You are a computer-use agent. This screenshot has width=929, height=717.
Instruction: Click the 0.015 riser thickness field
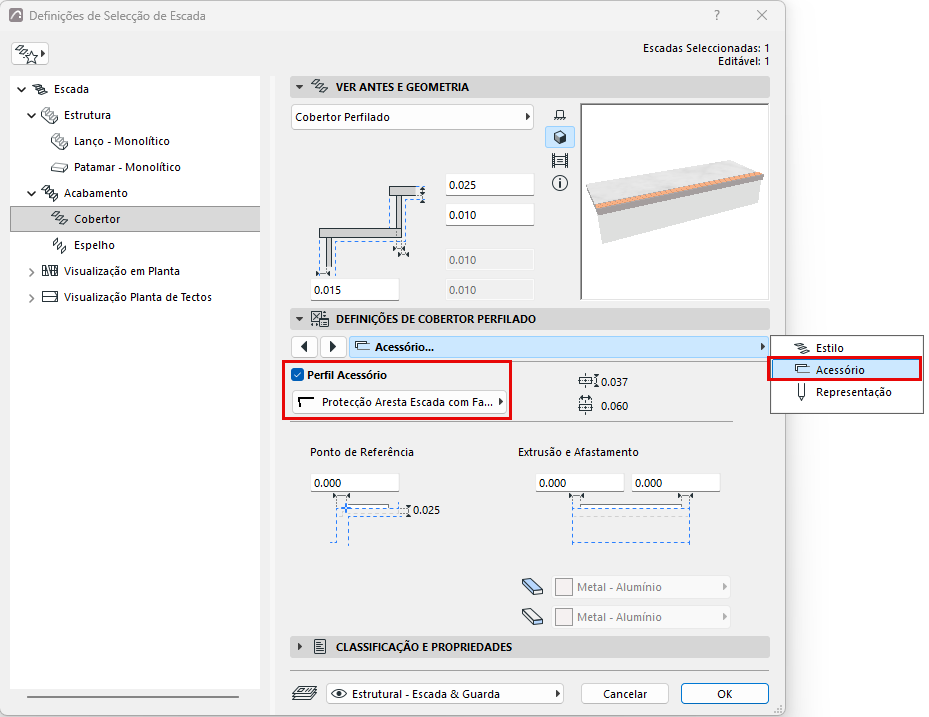pyautogui.click(x=355, y=290)
